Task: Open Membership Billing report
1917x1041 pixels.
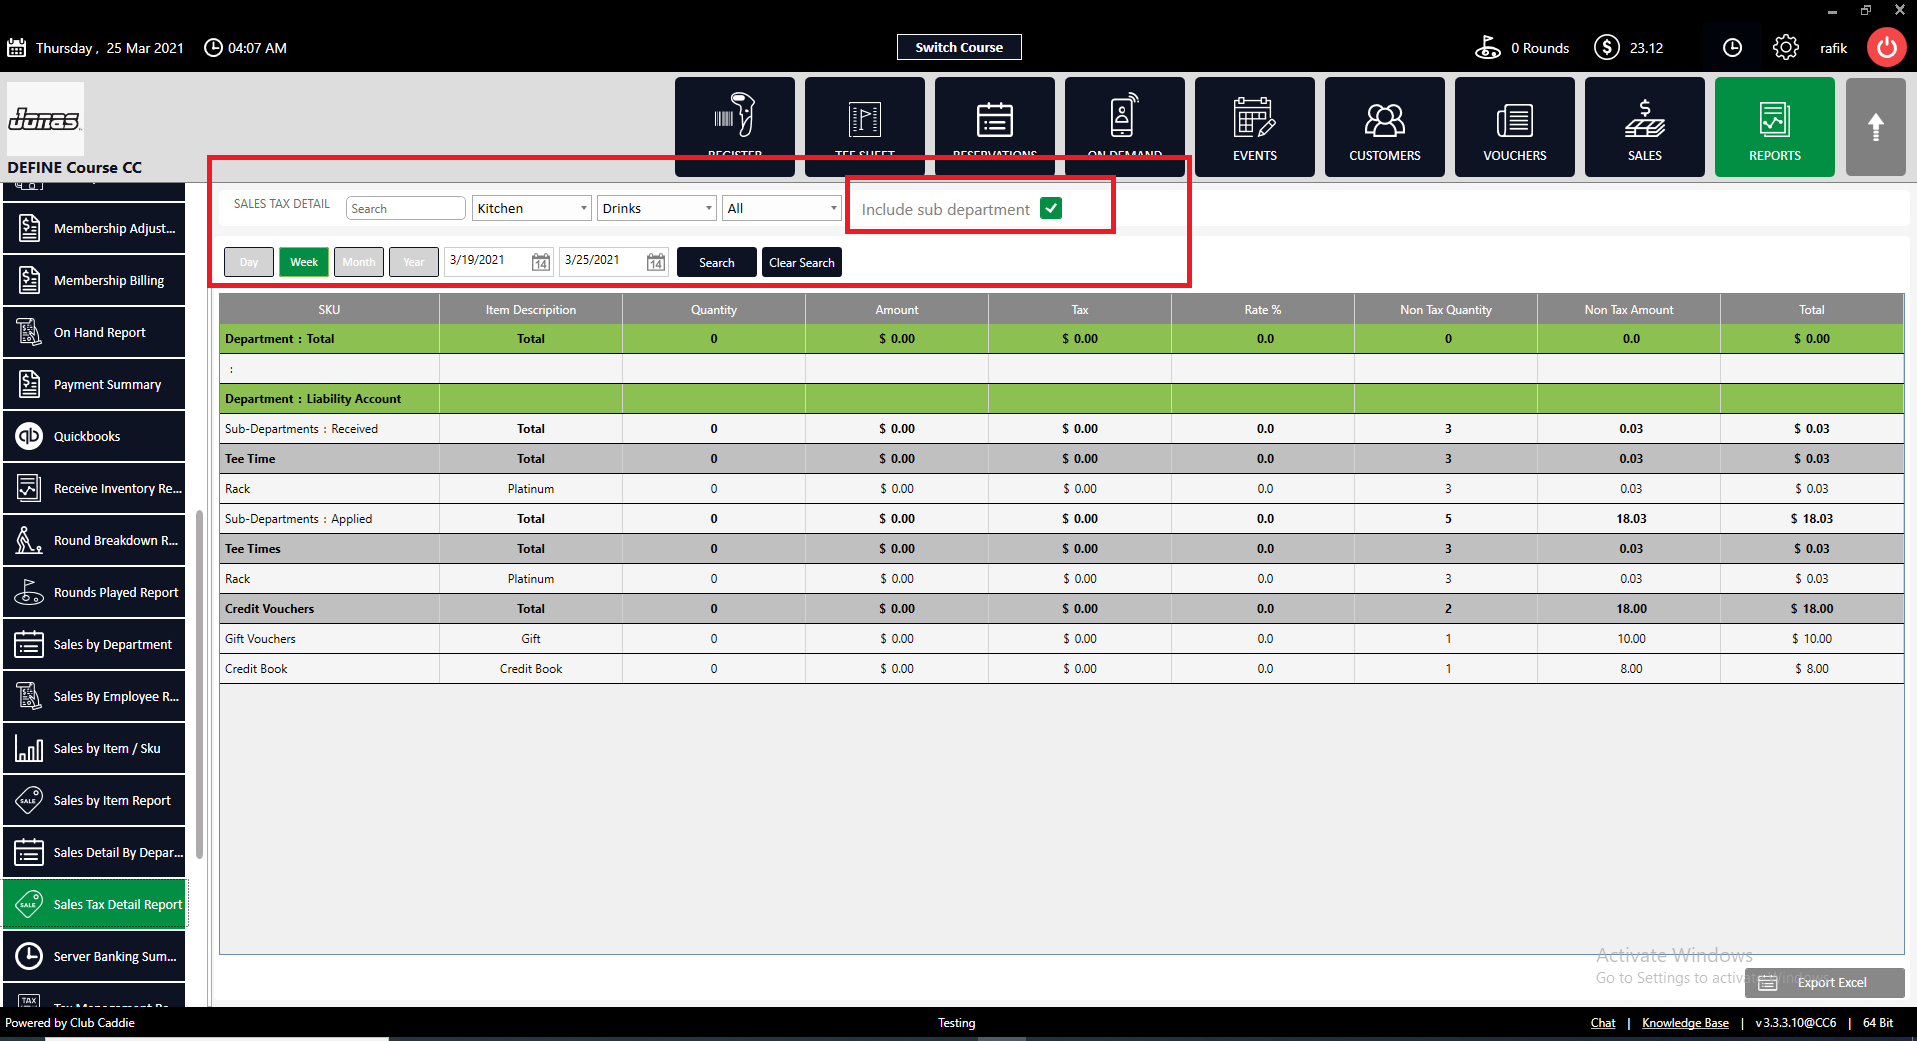Action: tap(94, 280)
